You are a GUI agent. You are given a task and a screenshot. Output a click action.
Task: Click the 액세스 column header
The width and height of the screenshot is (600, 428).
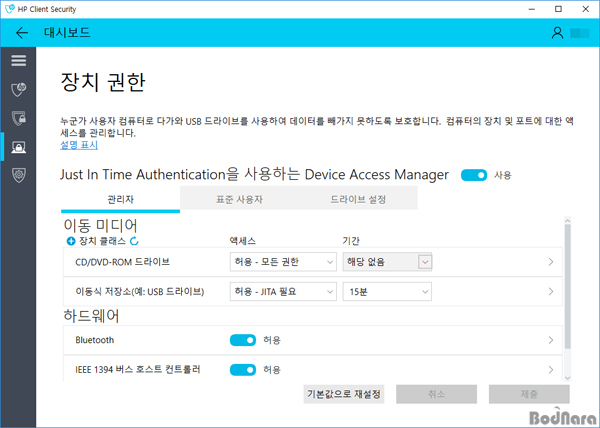(243, 241)
